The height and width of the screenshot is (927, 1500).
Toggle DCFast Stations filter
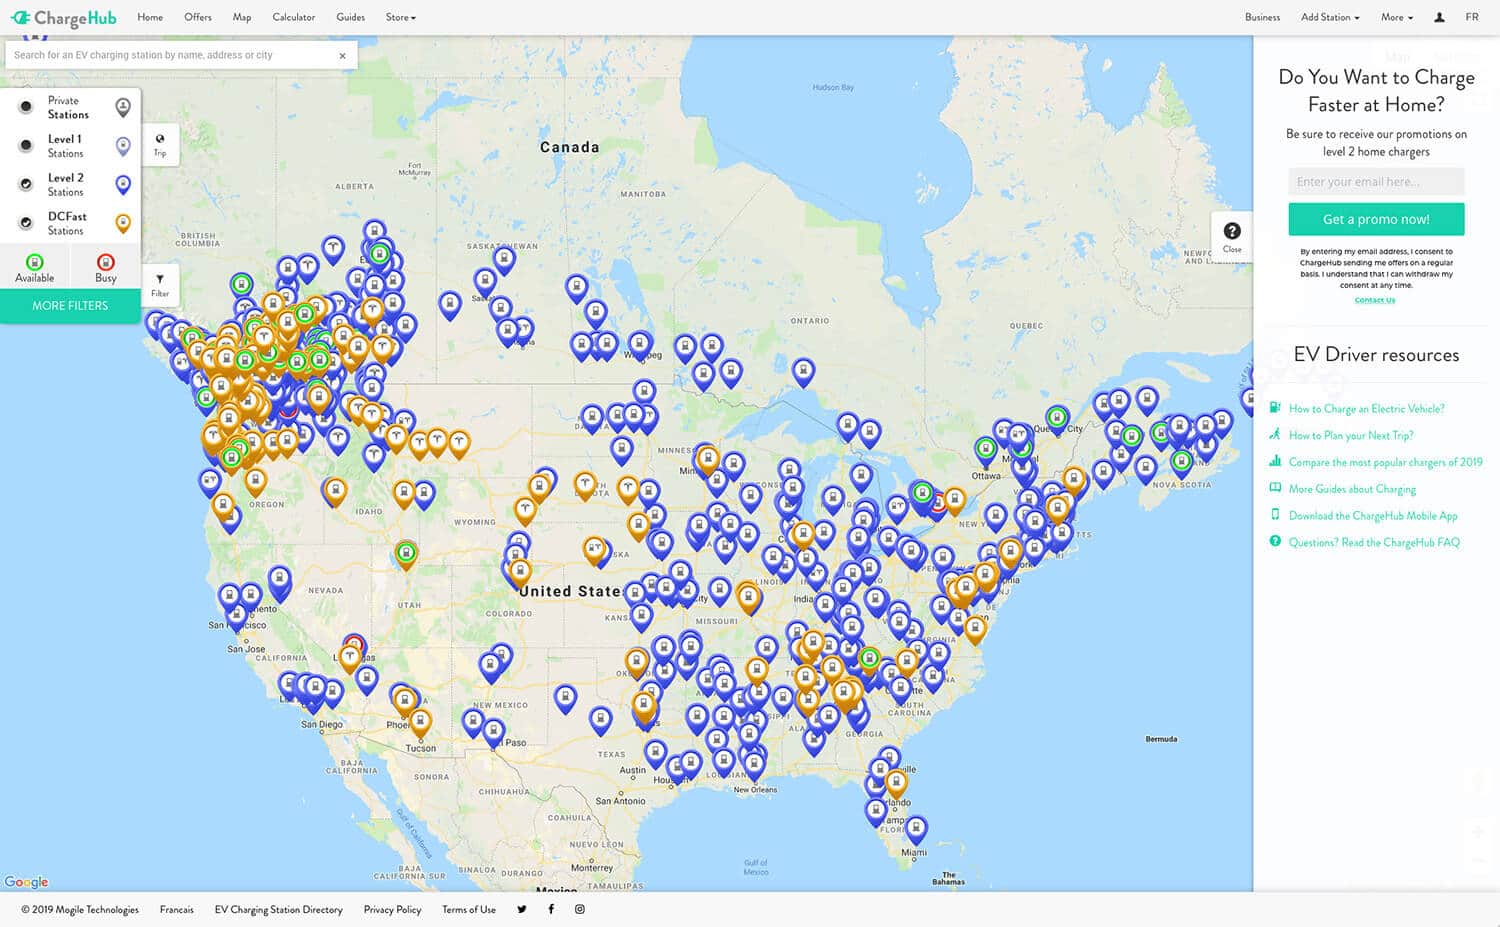click(26, 223)
